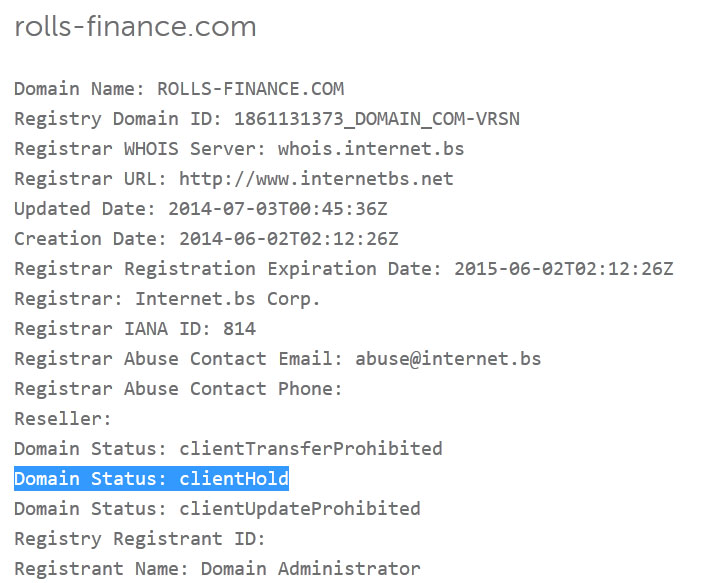Click the Registrar Internet.bs Corp. line
The width and height of the screenshot is (709, 583).
(167, 299)
